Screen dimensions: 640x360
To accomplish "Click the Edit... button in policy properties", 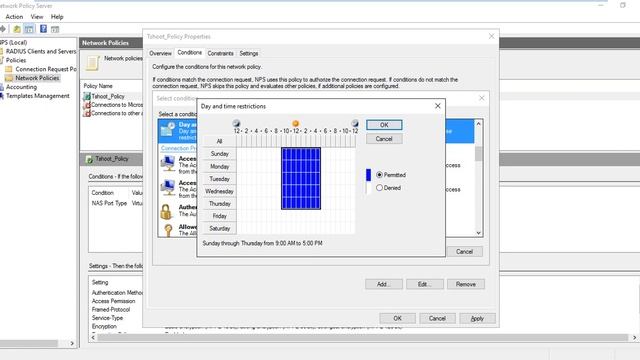I will [424, 284].
